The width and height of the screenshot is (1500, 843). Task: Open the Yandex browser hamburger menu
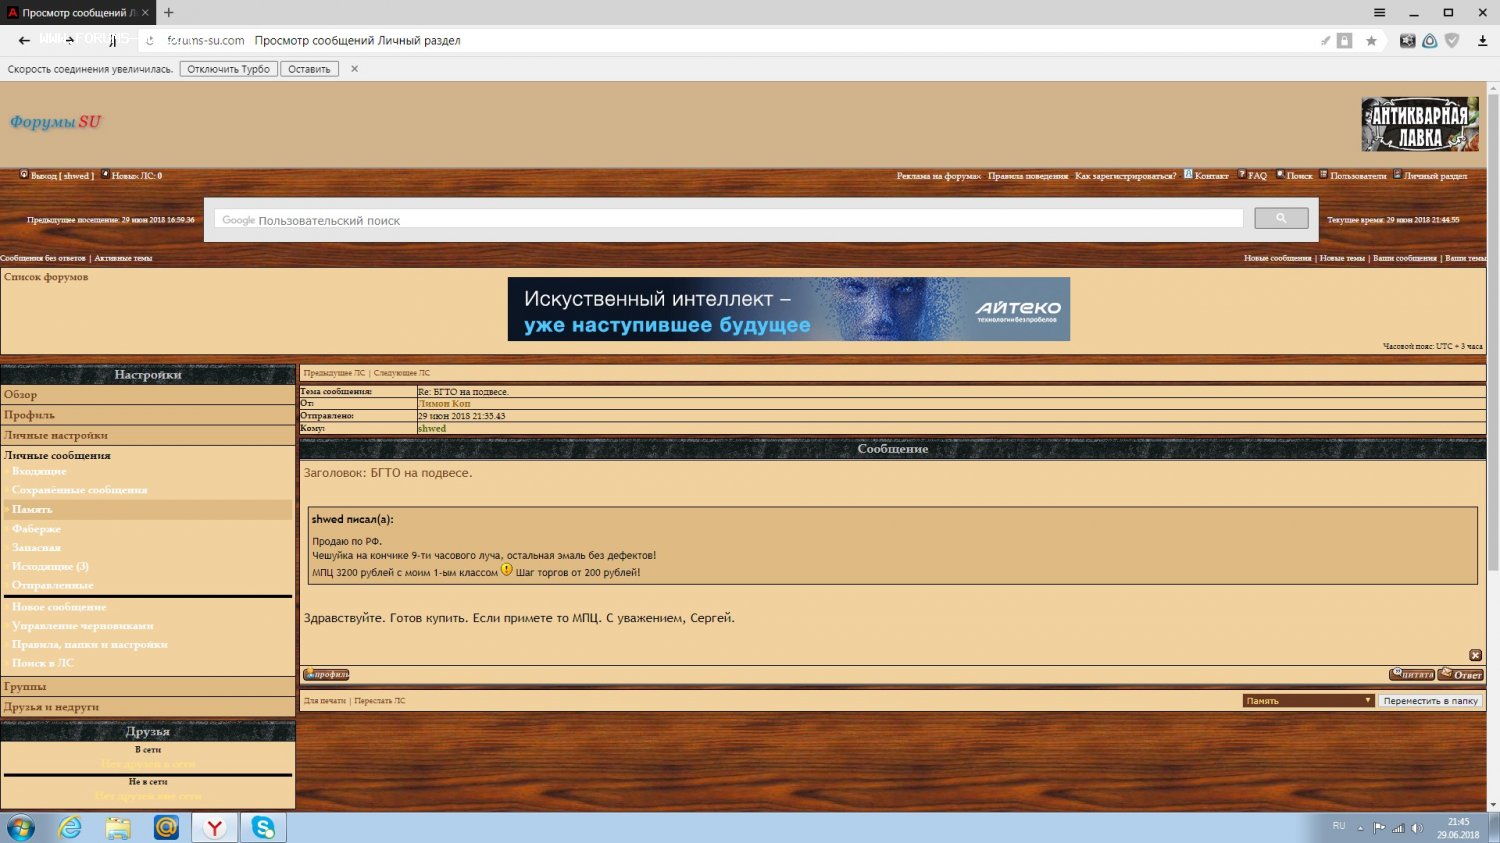point(1379,13)
